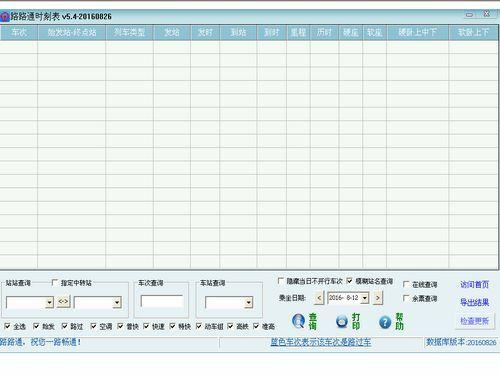Focus the 车次查询 train number field
Viewport: 500px width, 375px height.
[161, 301]
